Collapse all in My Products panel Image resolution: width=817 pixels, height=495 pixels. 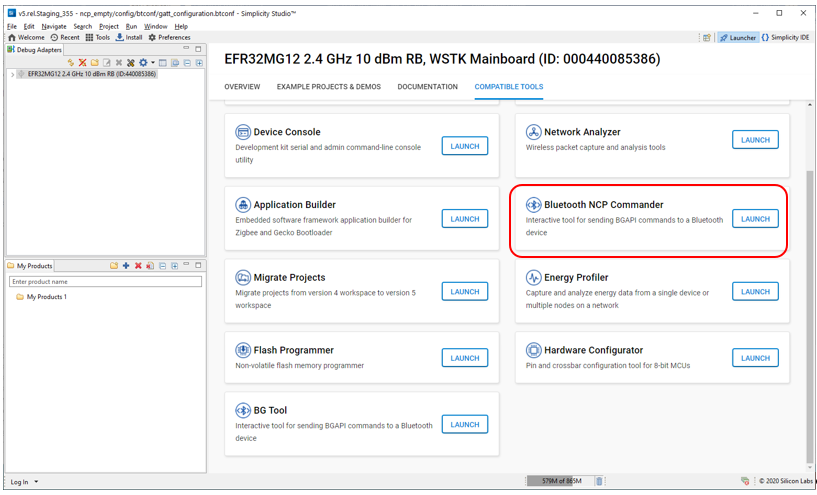[163, 266]
